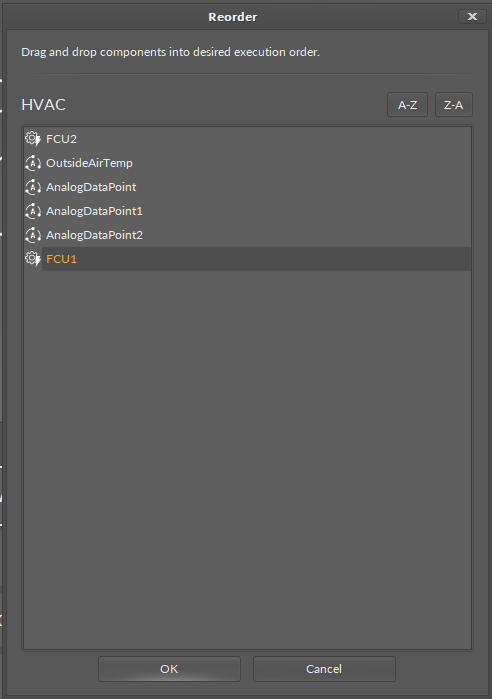The height and width of the screenshot is (699, 492).
Task: Click the FCU1 gear icon
Action: (x=33, y=259)
